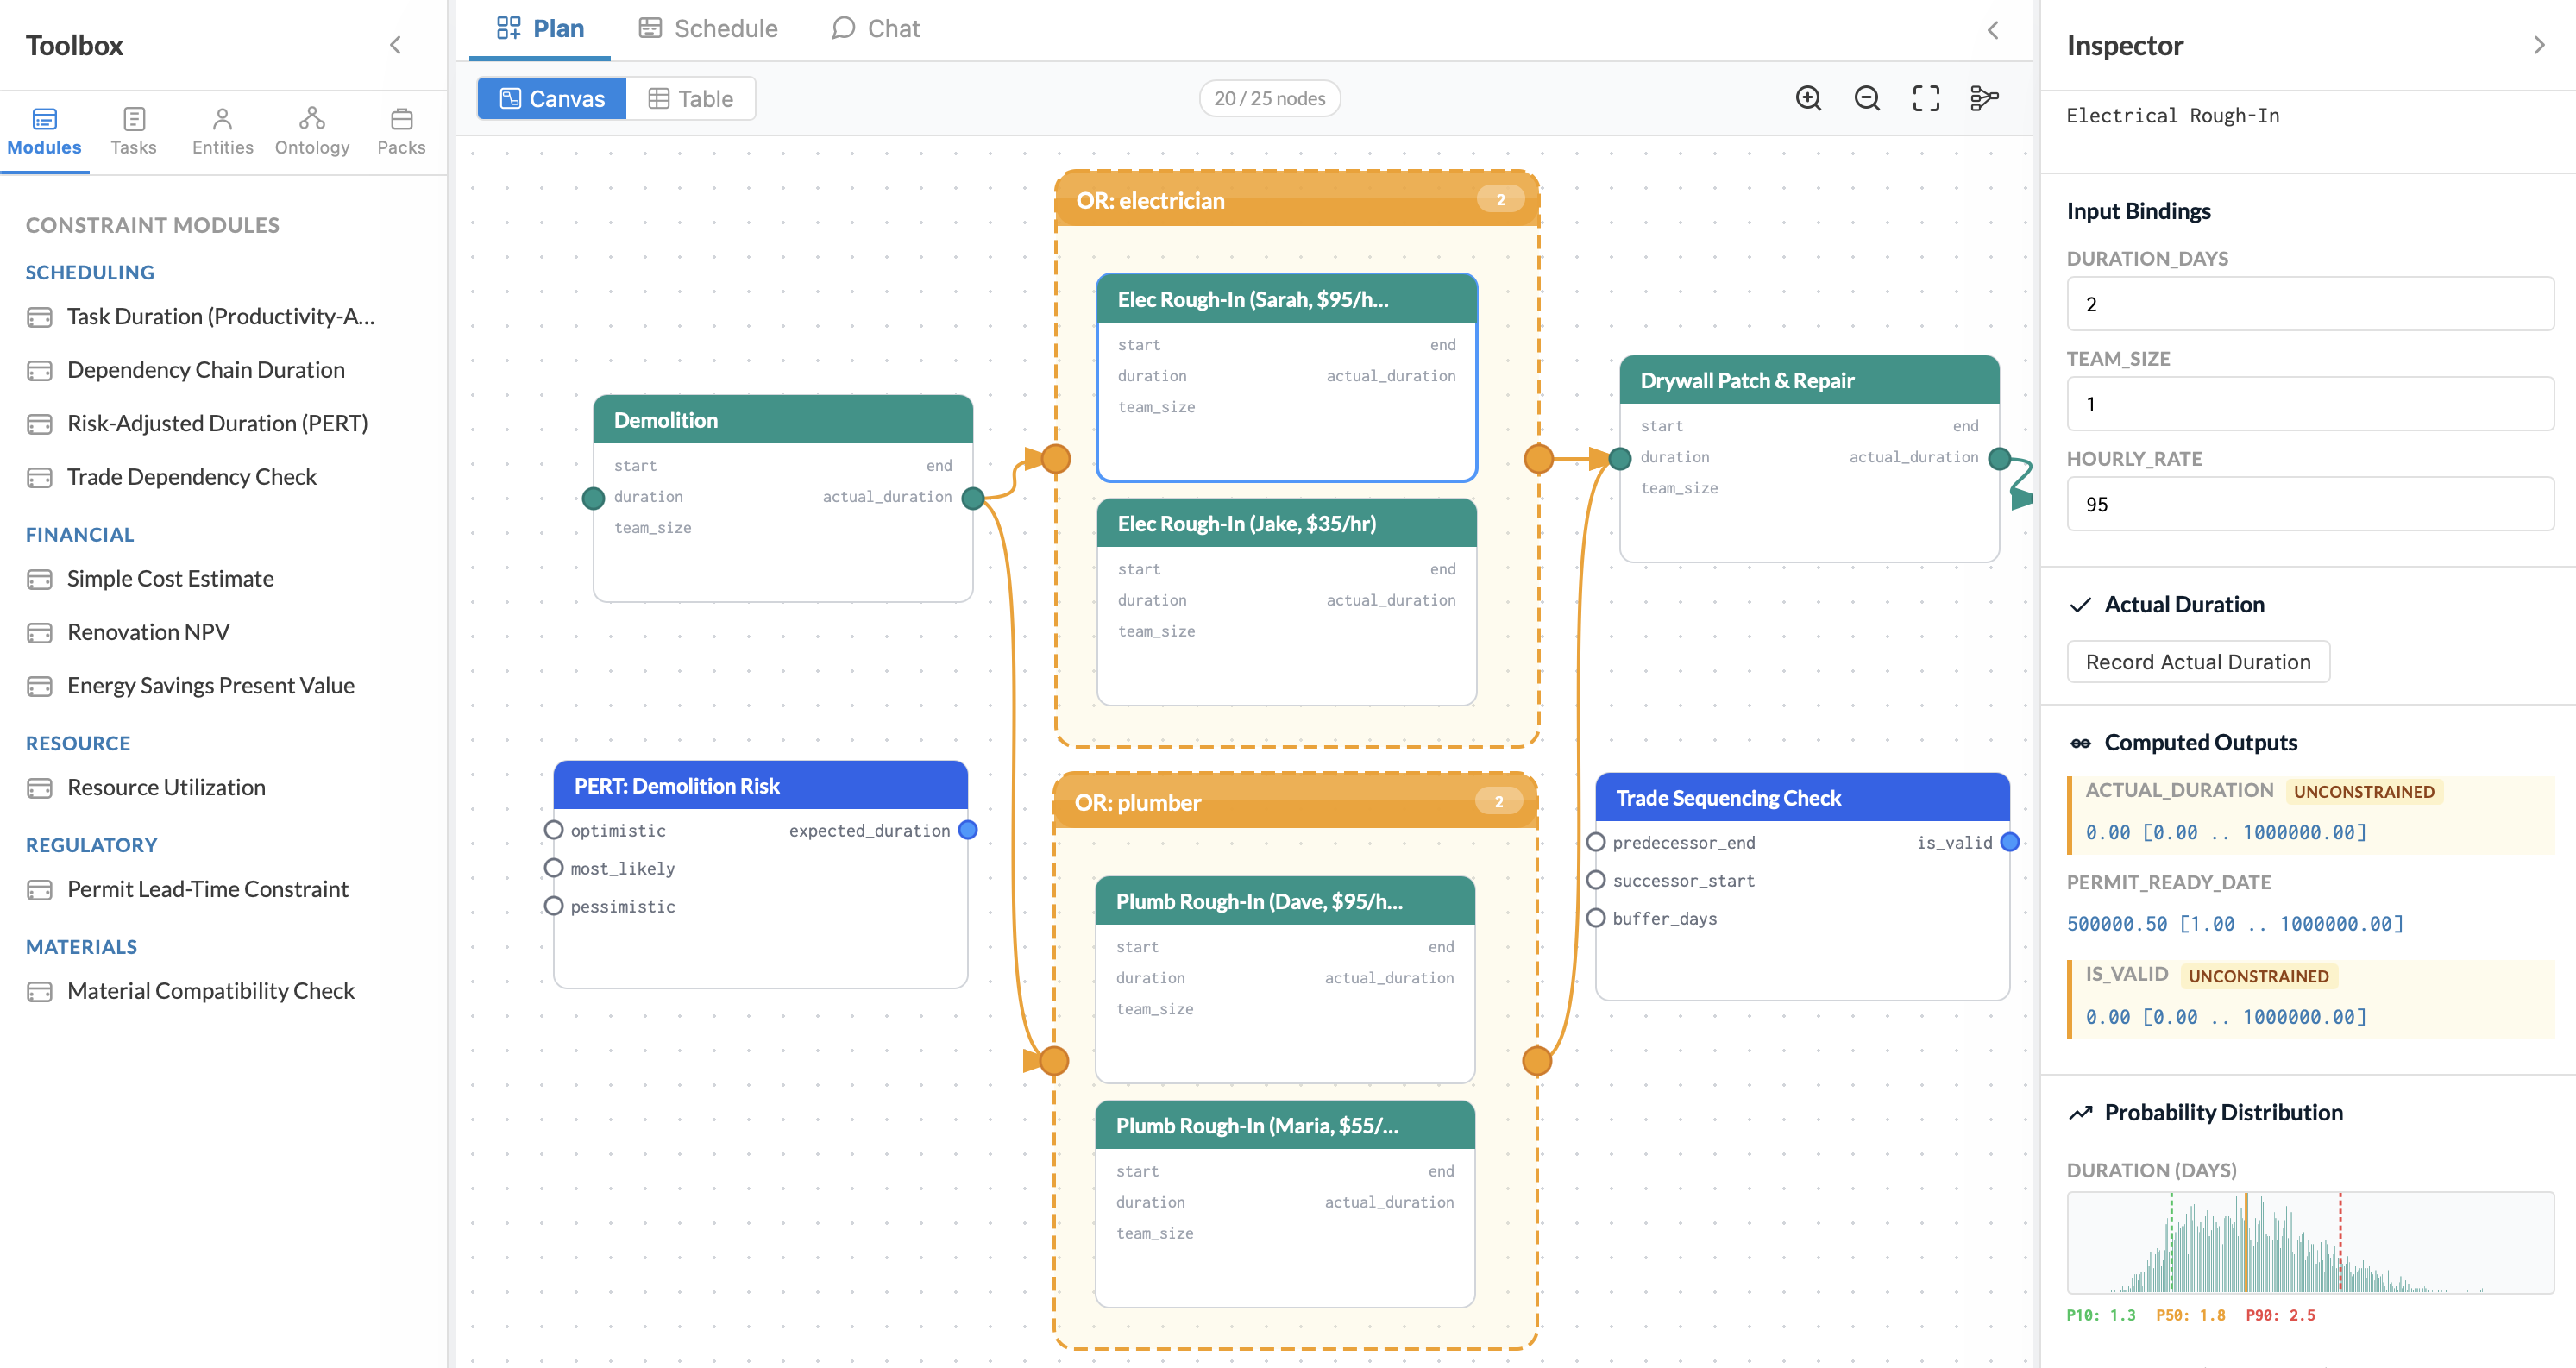Select the optimistic input port on PERT node
Screen dimensions: 2576x1368
click(x=555, y=830)
